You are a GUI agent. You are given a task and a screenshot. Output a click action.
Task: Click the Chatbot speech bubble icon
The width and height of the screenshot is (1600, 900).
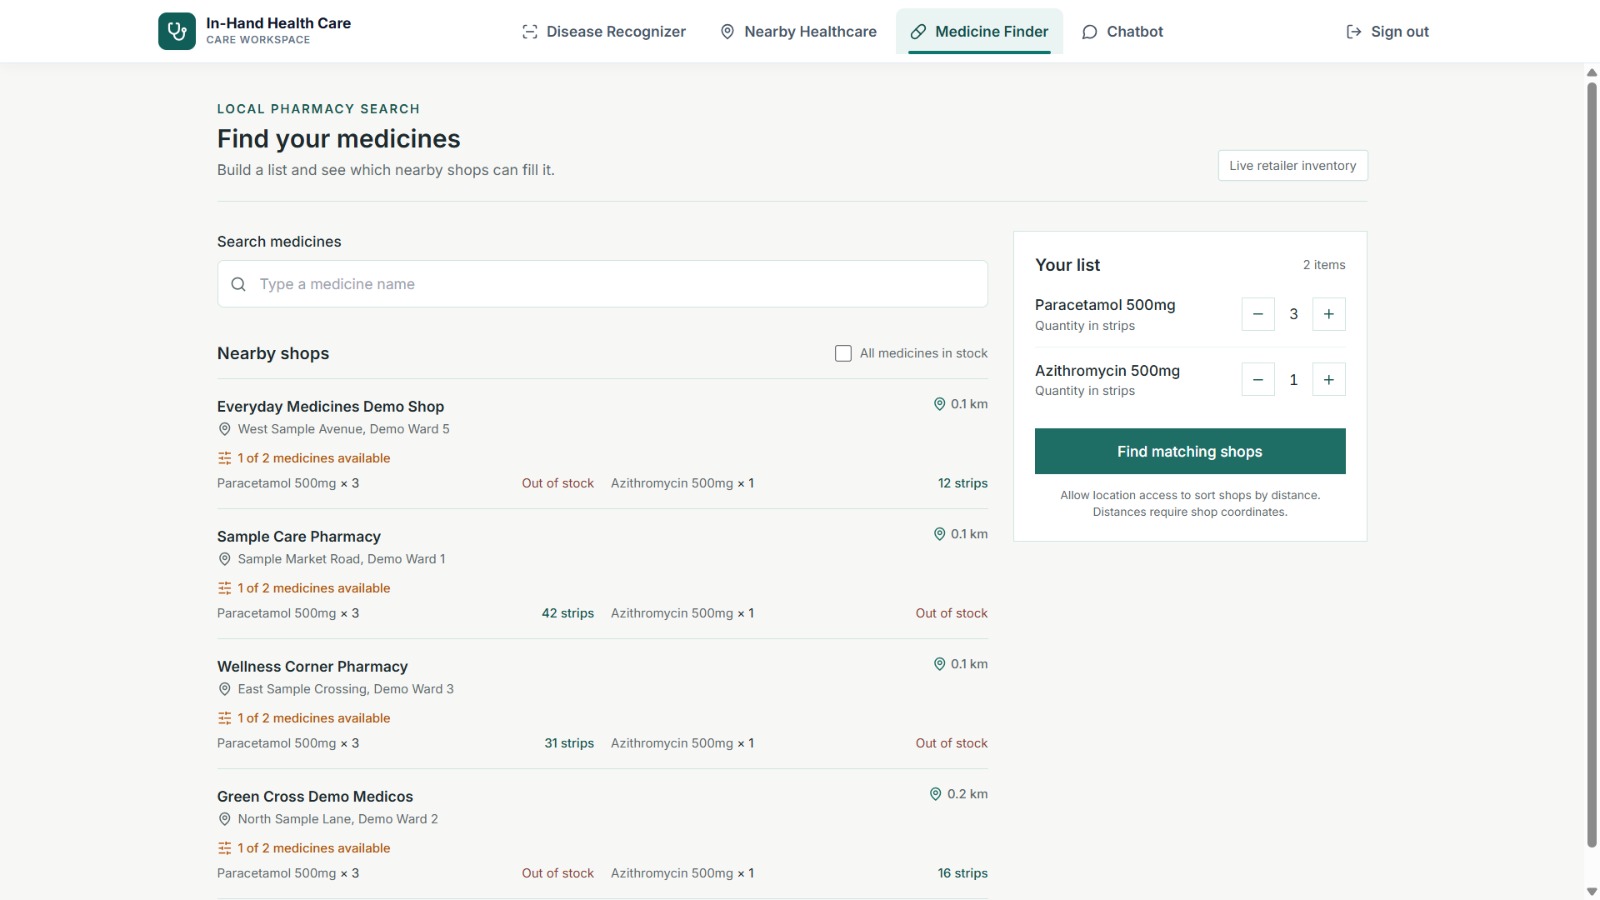(x=1090, y=32)
